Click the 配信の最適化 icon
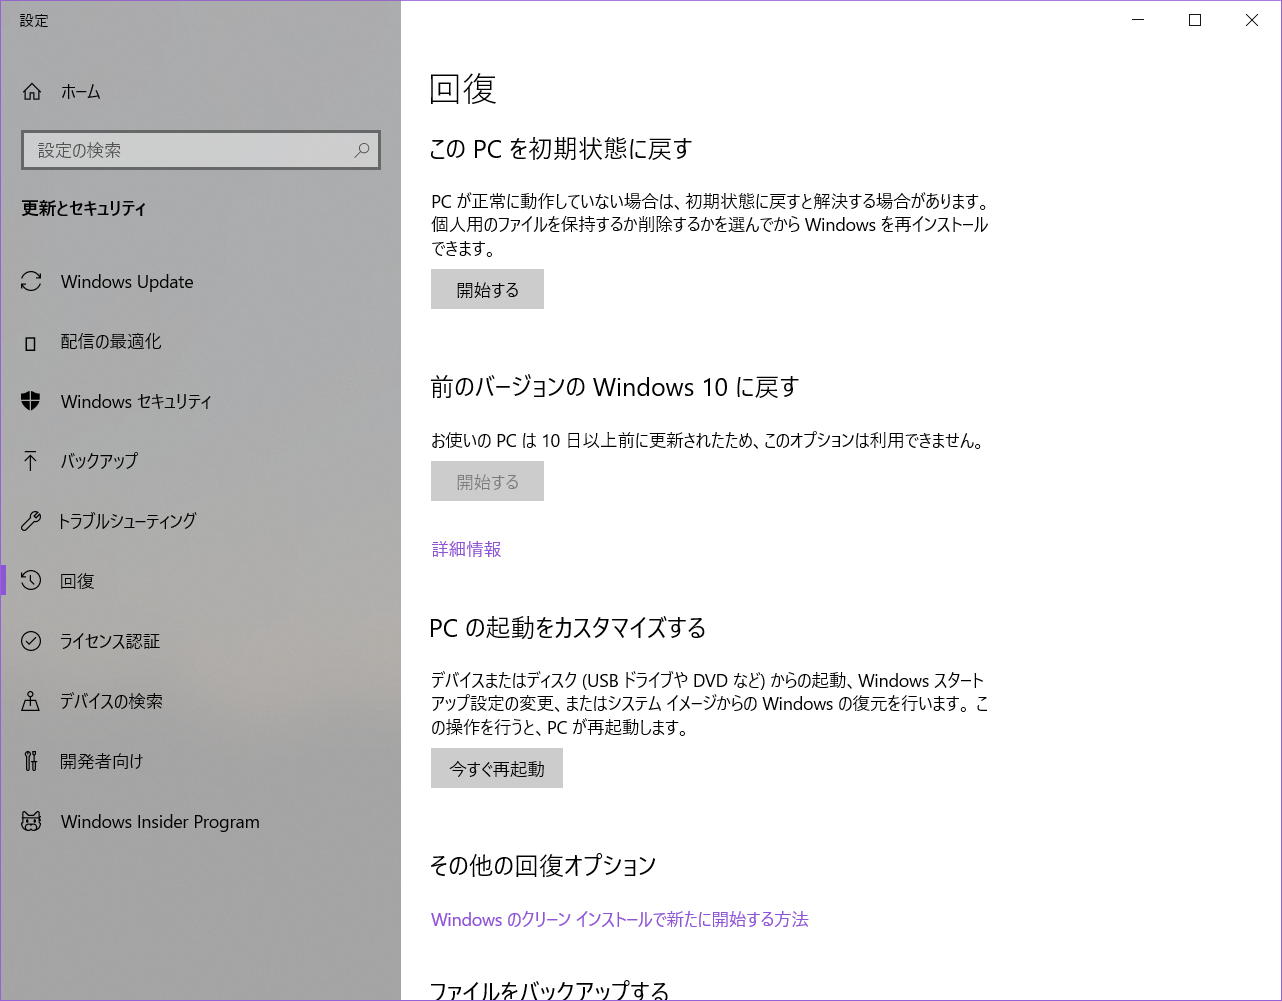Image resolution: width=1282 pixels, height=1001 pixels. (x=31, y=342)
